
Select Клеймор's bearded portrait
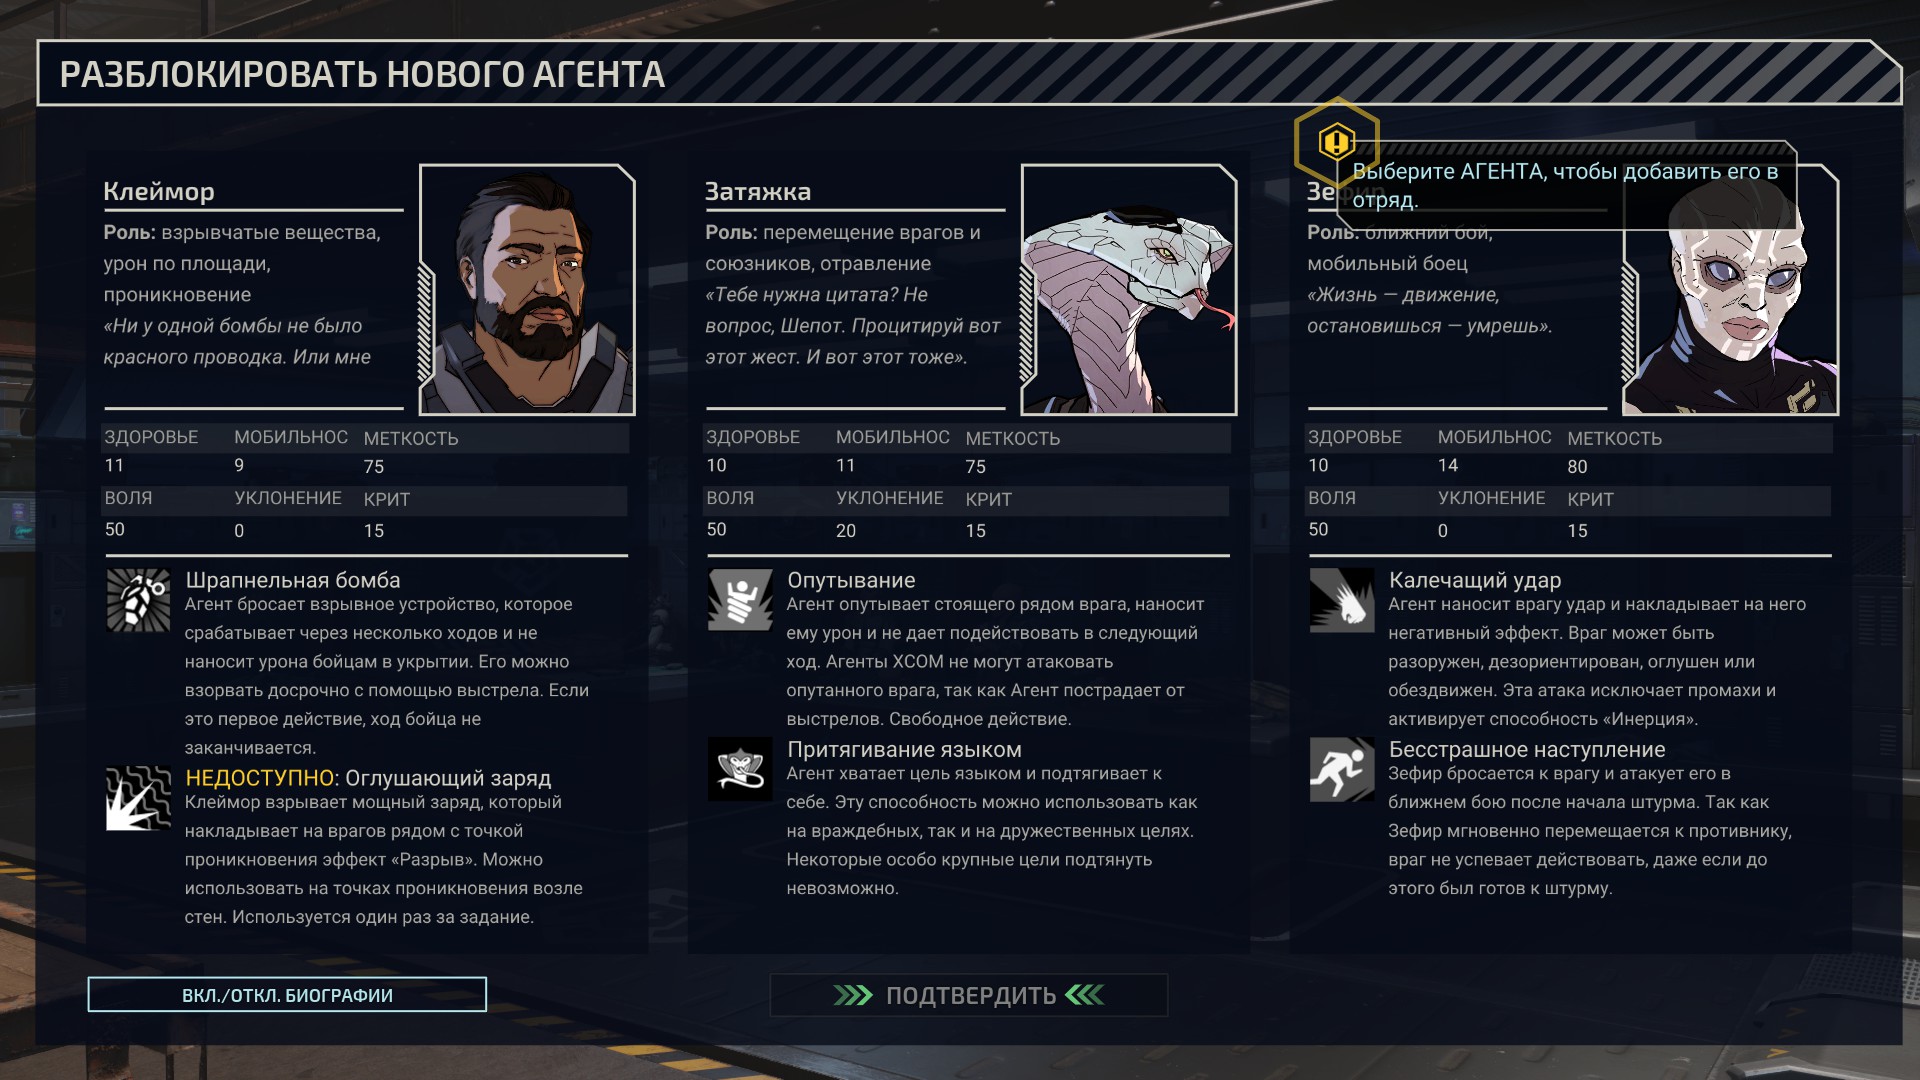point(527,289)
